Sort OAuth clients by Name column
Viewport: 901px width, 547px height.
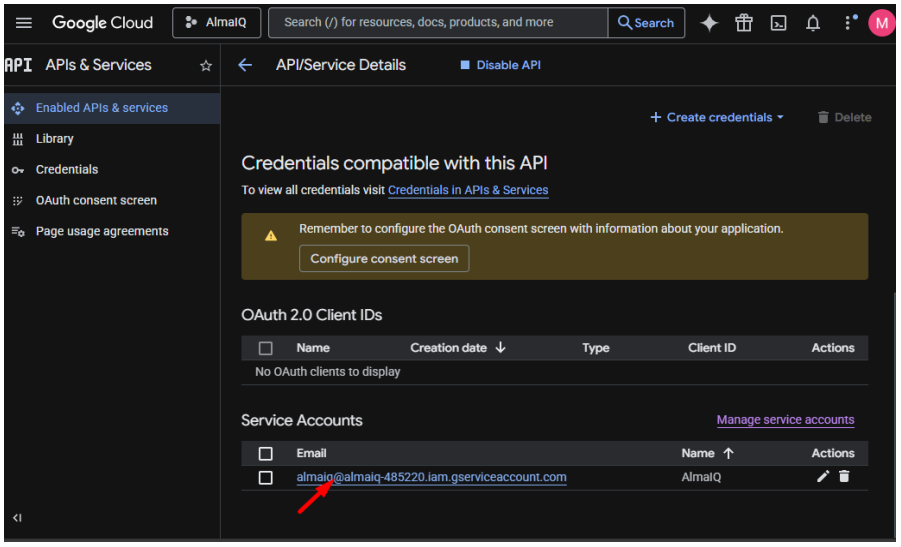click(x=313, y=348)
